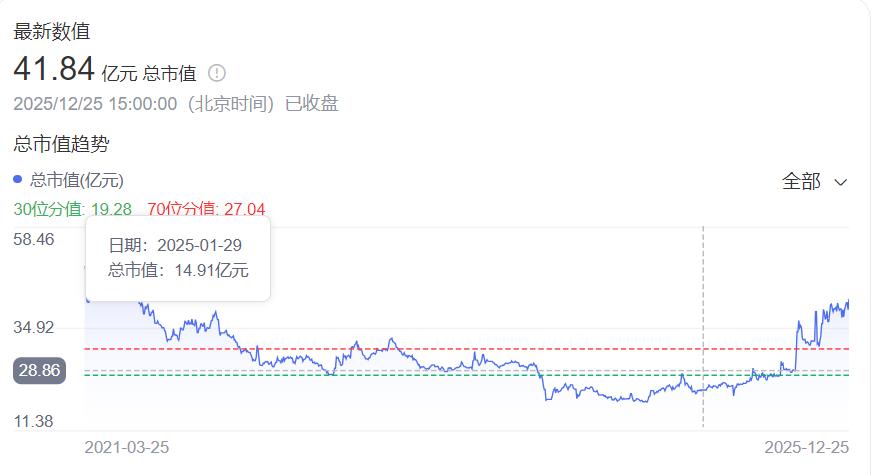Click the red 70位分值 27.04 label
This screenshot has width=871, height=475.
click(206, 209)
